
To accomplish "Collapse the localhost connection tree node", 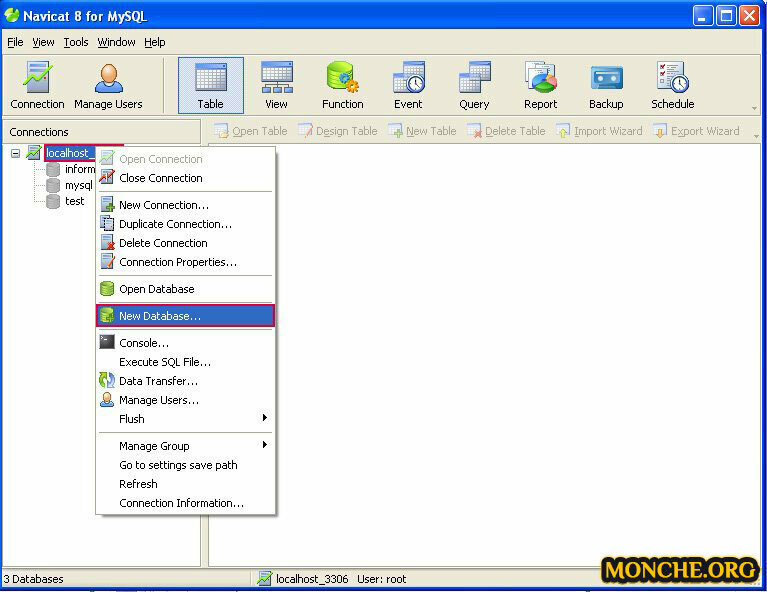I will point(16,153).
